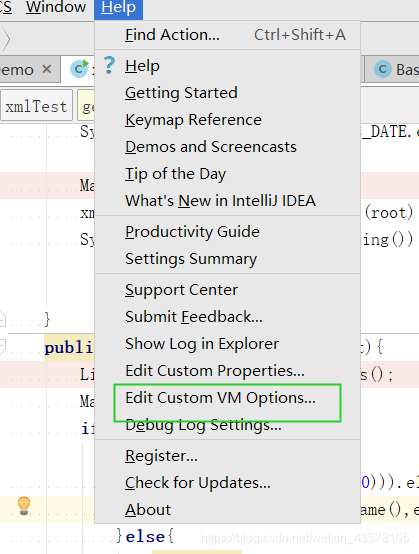The image size is (419, 554).
Task: Choose Show Log in Explorer
Action: pyautogui.click(x=228, y=344)
